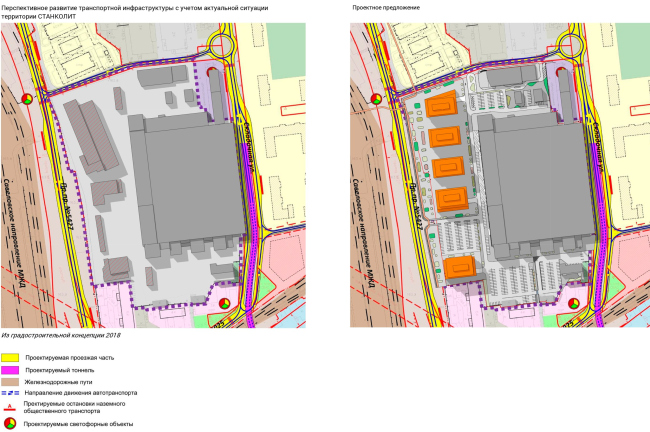Click the large gray central building on left map
This screenshot has width=650, height=432.
click(187, 182)
